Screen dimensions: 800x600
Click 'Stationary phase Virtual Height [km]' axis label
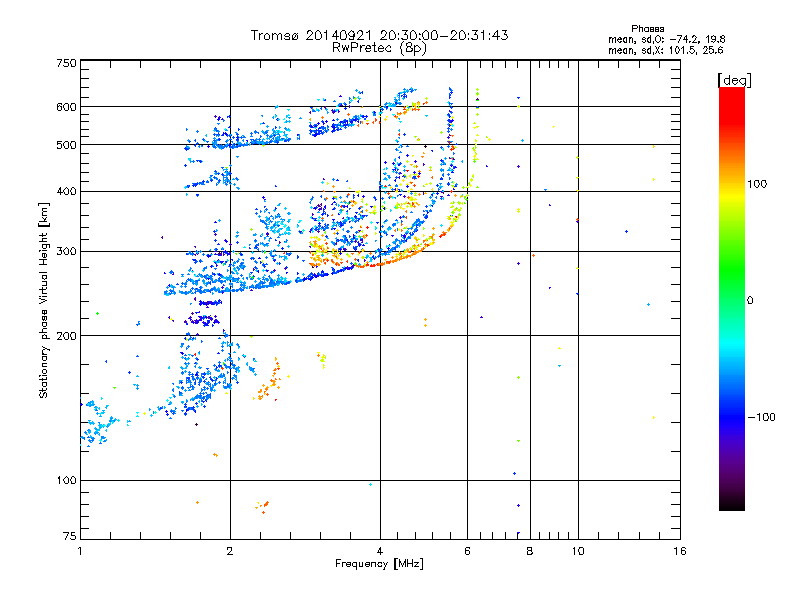pos(44,300)
